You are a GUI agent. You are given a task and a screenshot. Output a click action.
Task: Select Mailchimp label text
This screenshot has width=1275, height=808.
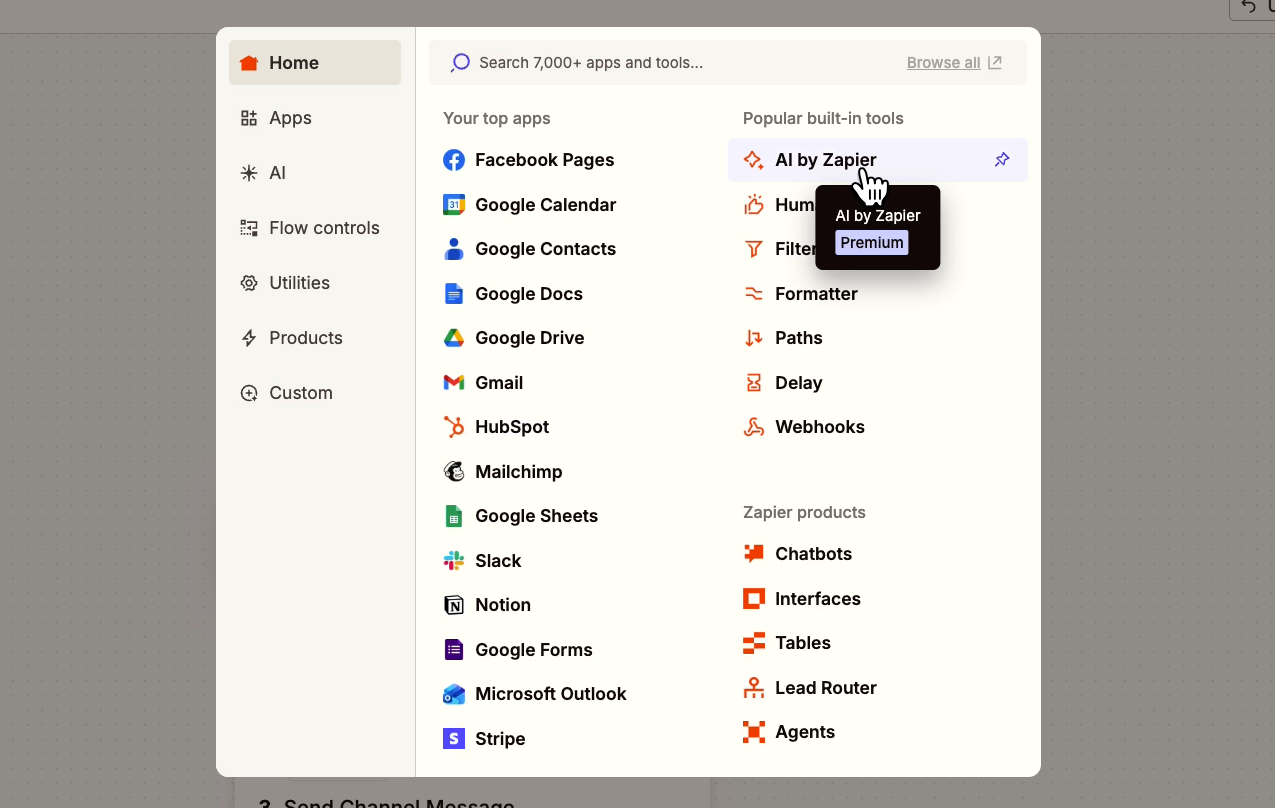[519, 472]
